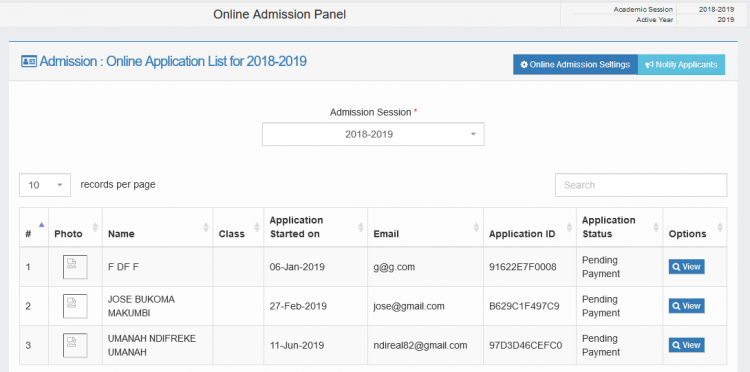Click email g@g.com
750x372 pixels.
tap(394, 267)
